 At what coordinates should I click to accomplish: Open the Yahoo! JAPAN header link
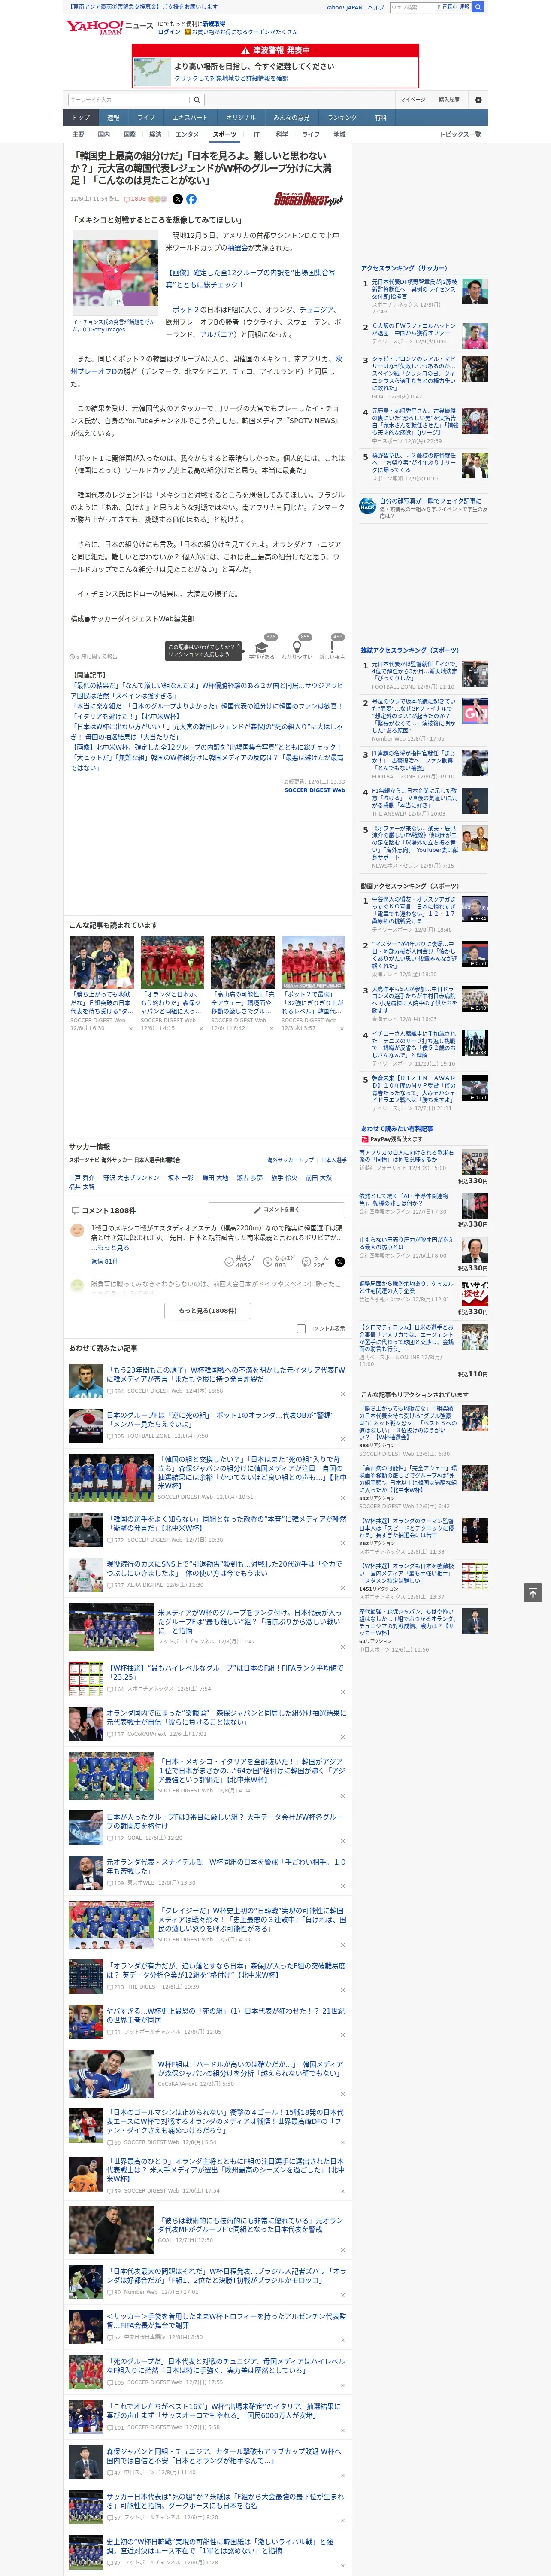pos(344,7)
